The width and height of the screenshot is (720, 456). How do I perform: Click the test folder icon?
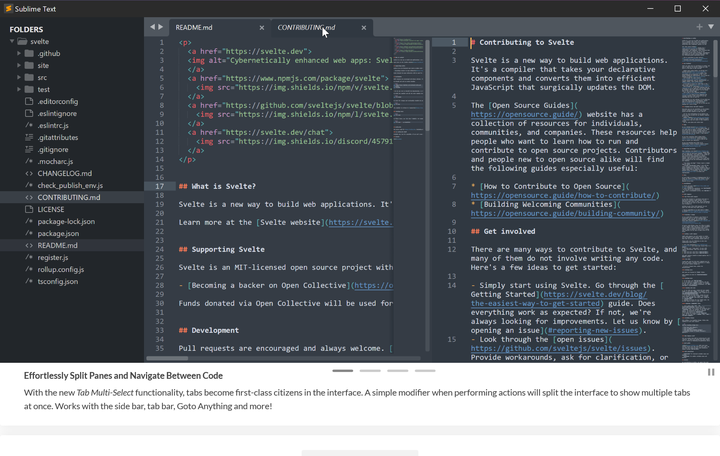[29, 89]
